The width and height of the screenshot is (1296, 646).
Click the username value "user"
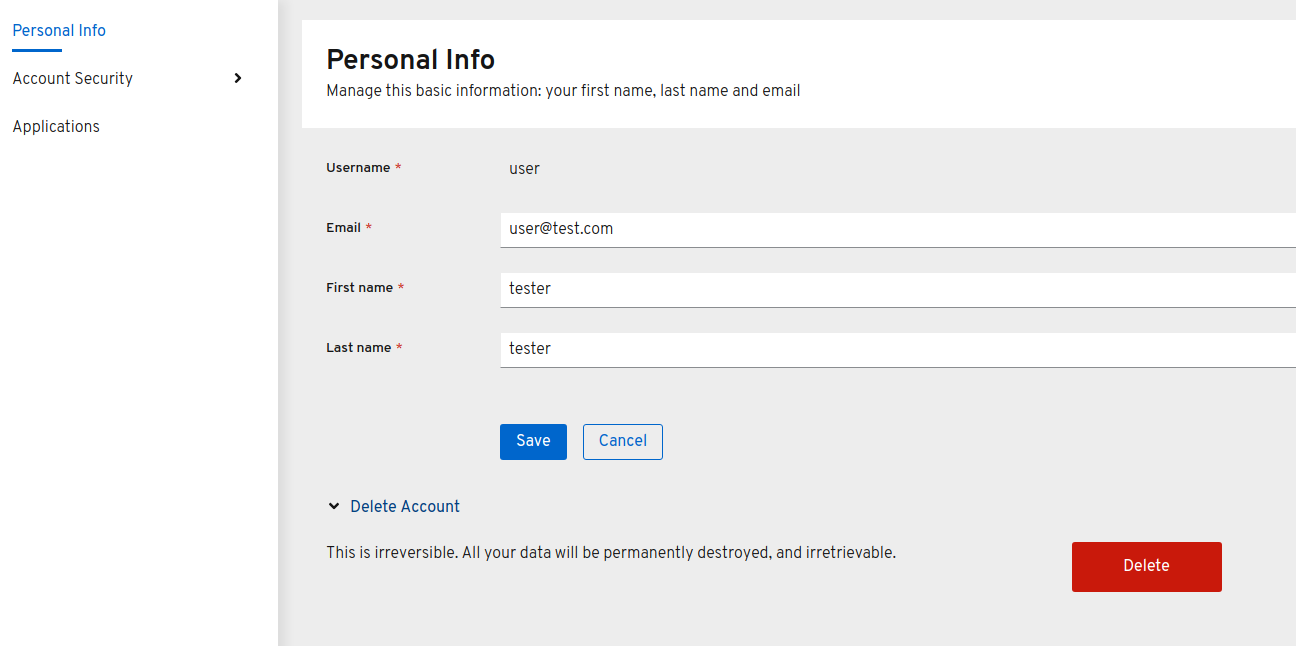(x=524, y=168)
